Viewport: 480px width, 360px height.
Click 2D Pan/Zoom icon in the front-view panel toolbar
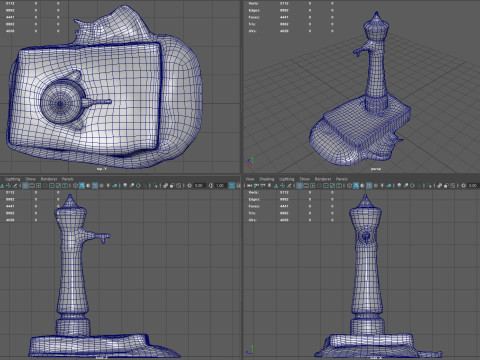click(282, 185)
